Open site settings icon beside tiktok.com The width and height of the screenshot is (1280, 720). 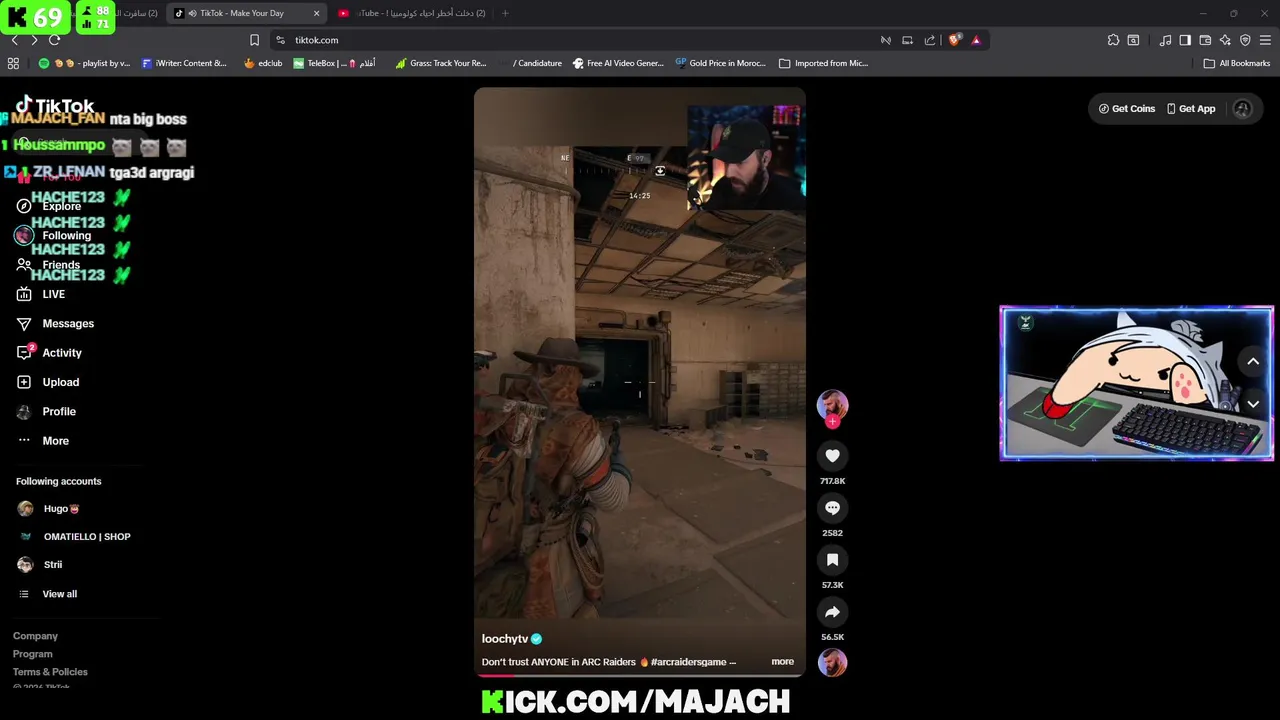(x=280, y=40)
